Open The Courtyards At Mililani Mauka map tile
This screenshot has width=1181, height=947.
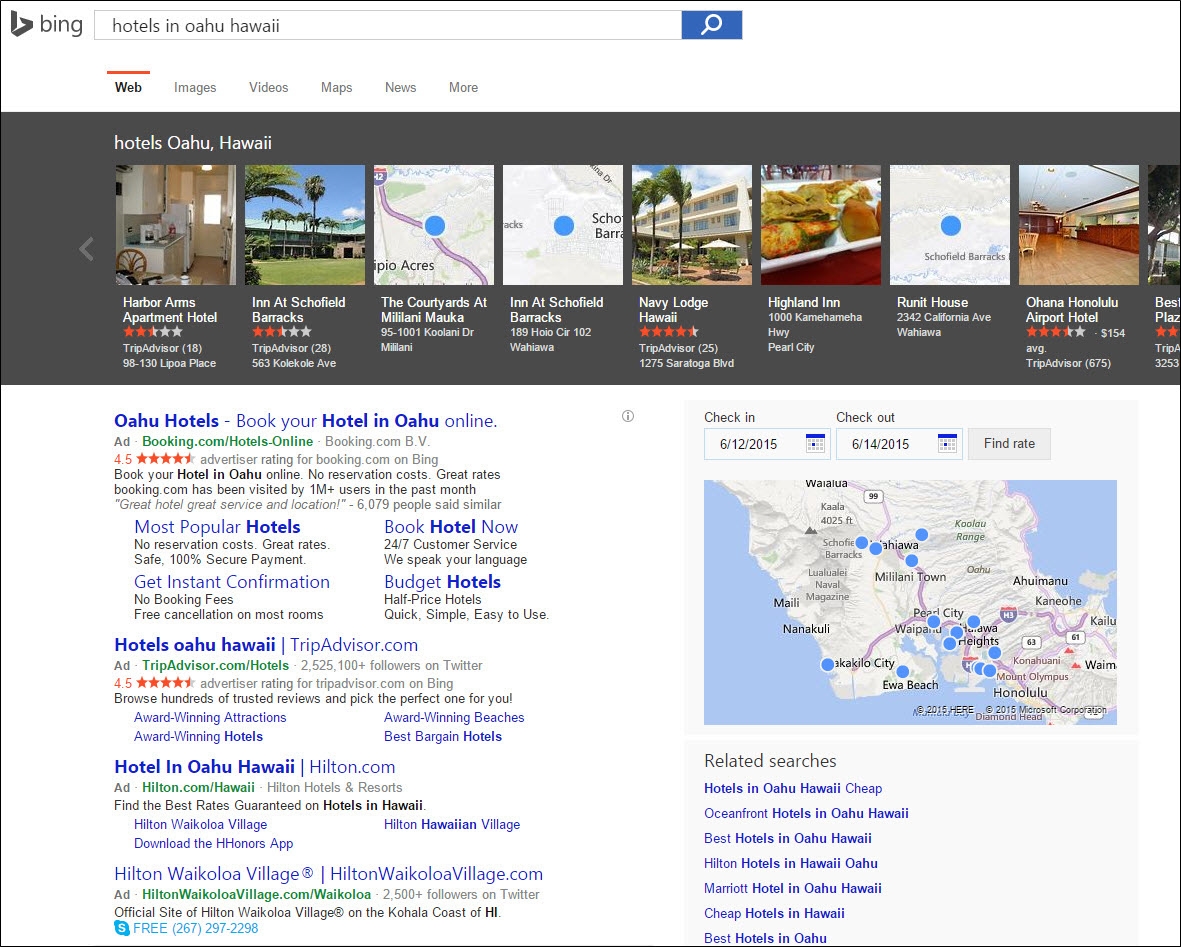[x=434, y=225]
